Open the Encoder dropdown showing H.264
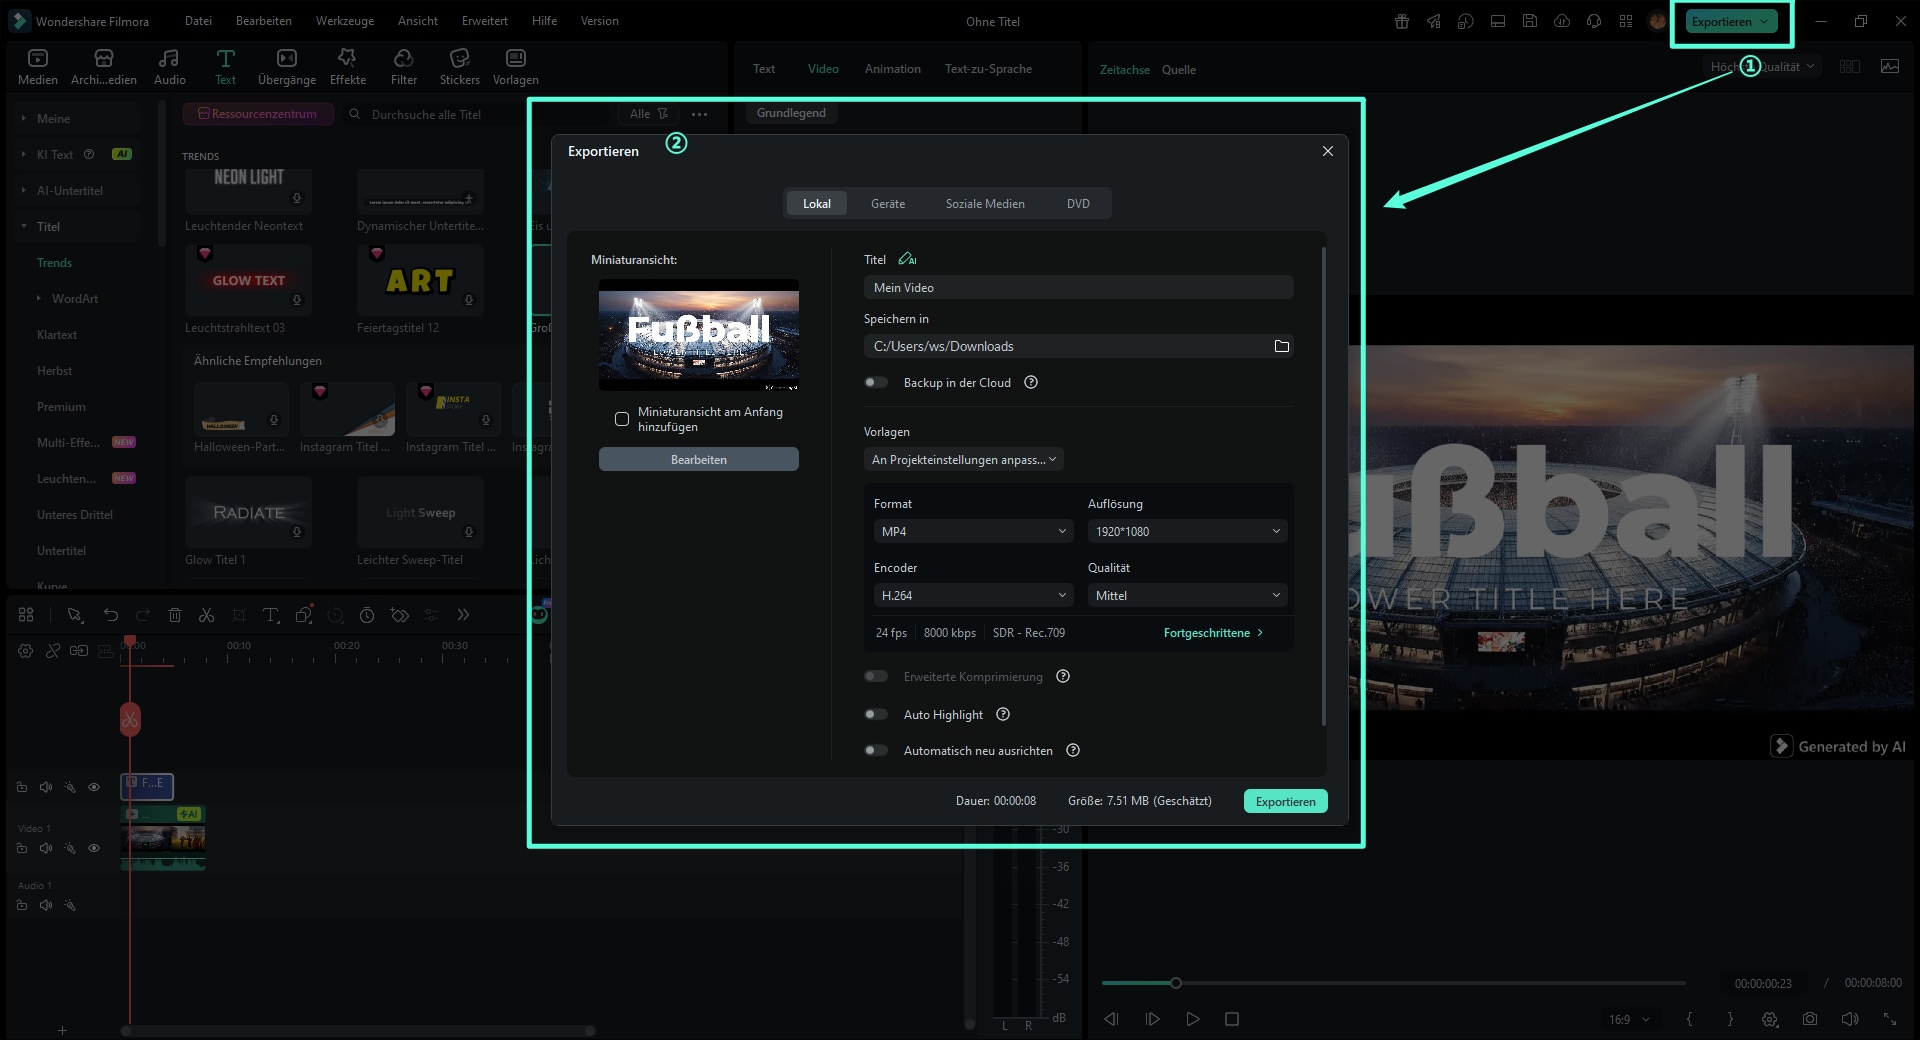Screen dimensions: 1920x1040 pos(973,595)
